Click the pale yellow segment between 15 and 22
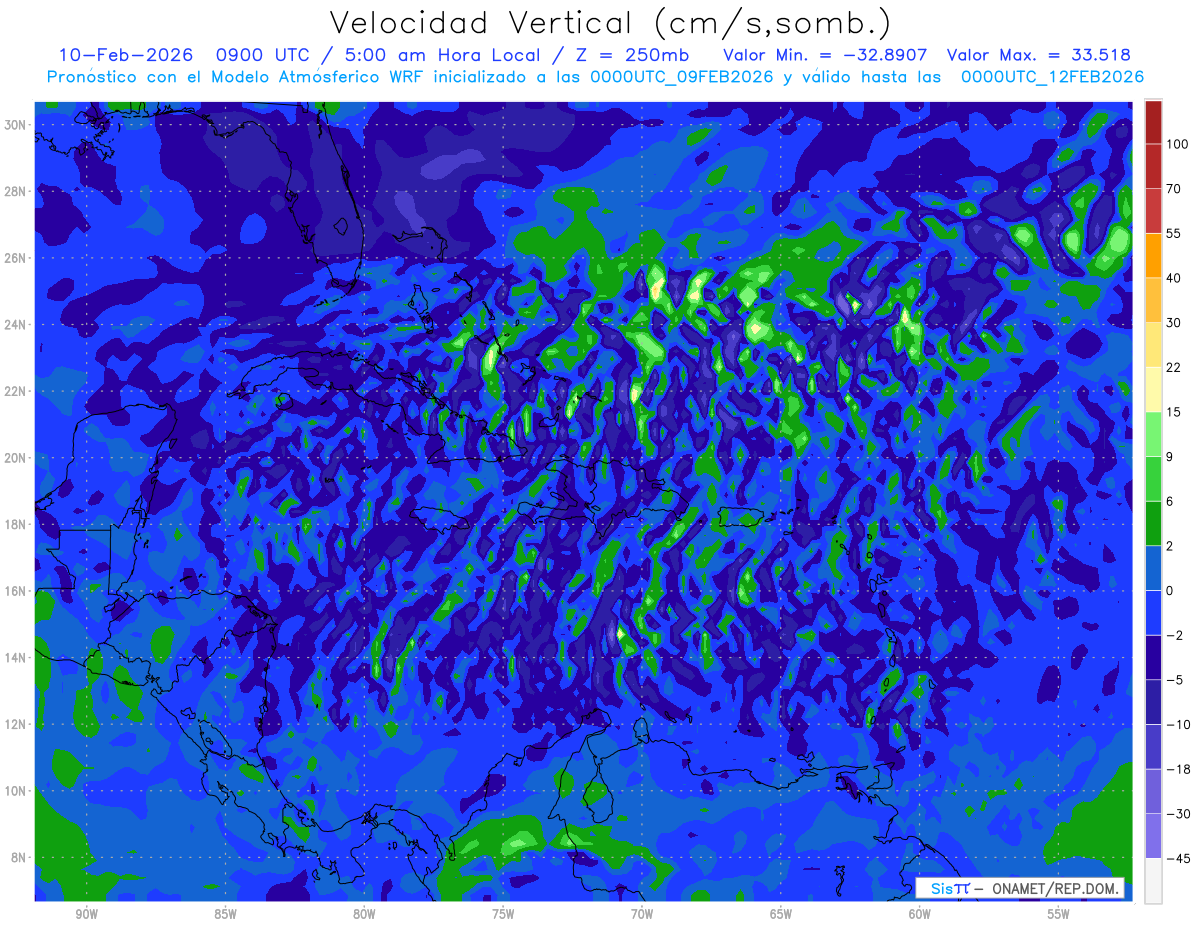This screenshot has width=1200, height=927. (x=1153, y=389)
